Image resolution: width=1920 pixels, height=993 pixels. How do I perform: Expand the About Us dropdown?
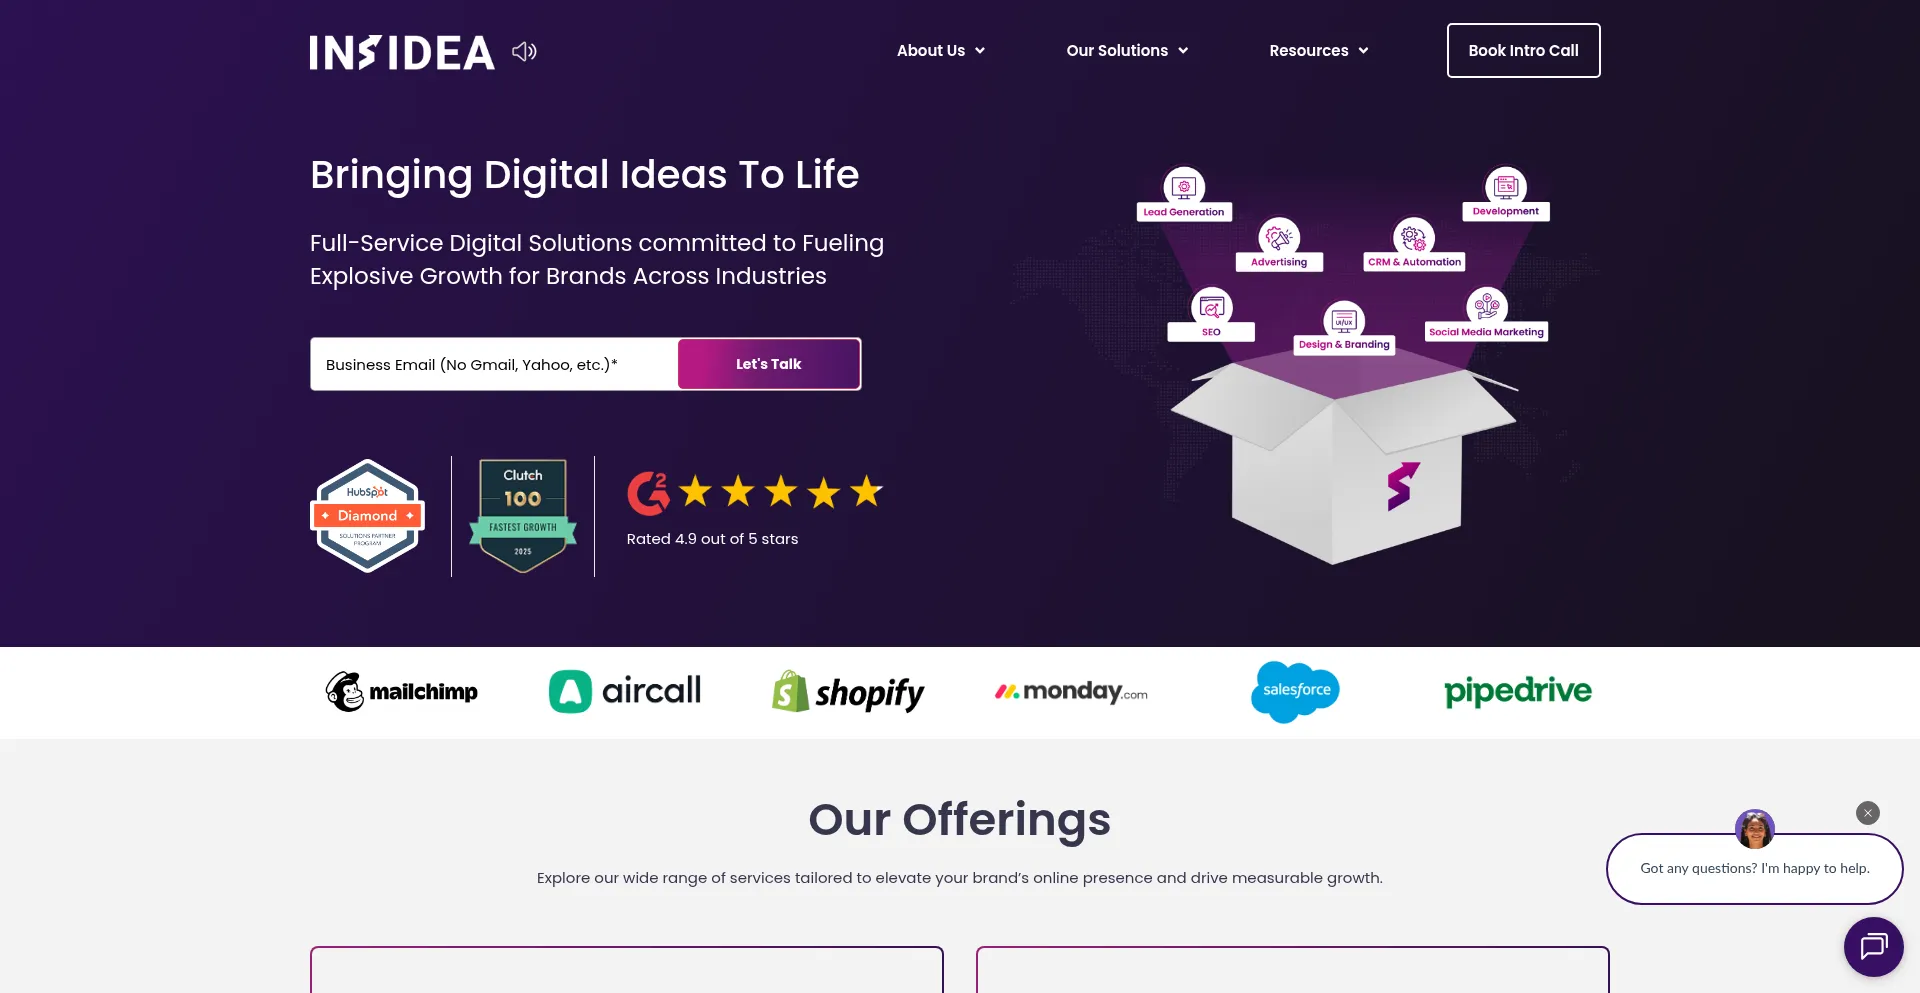click(x=940, y=50)
